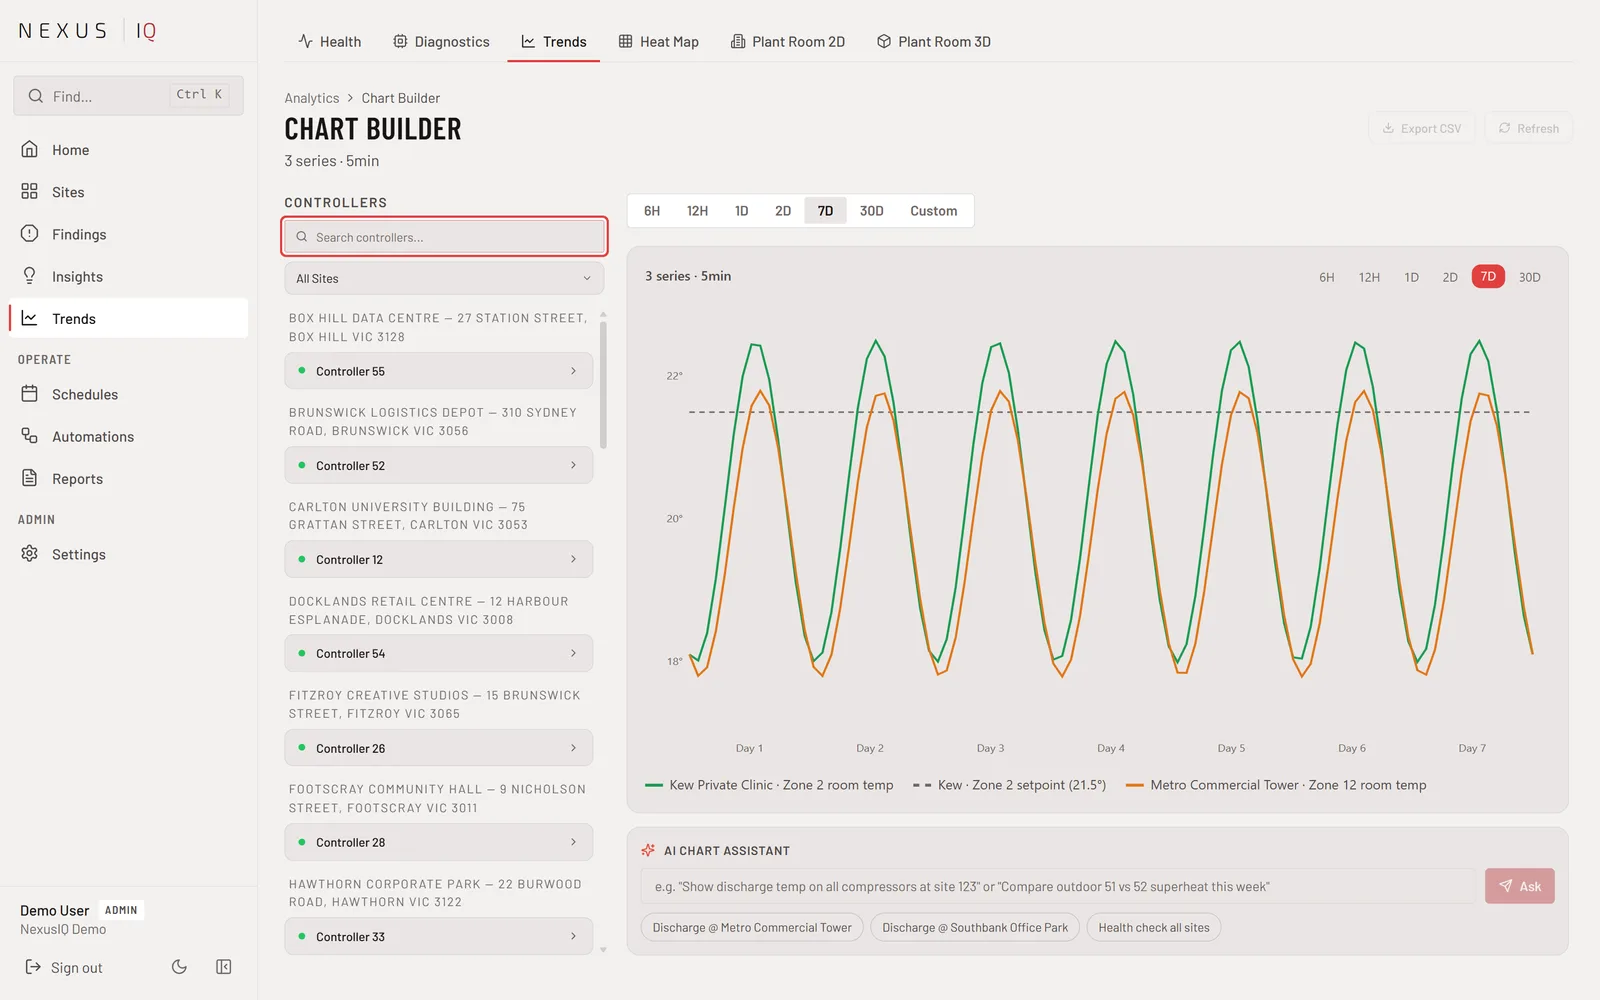Open Automations icon in sidebar
This screenshot has width=1600, height=1000.
(30, 436)
